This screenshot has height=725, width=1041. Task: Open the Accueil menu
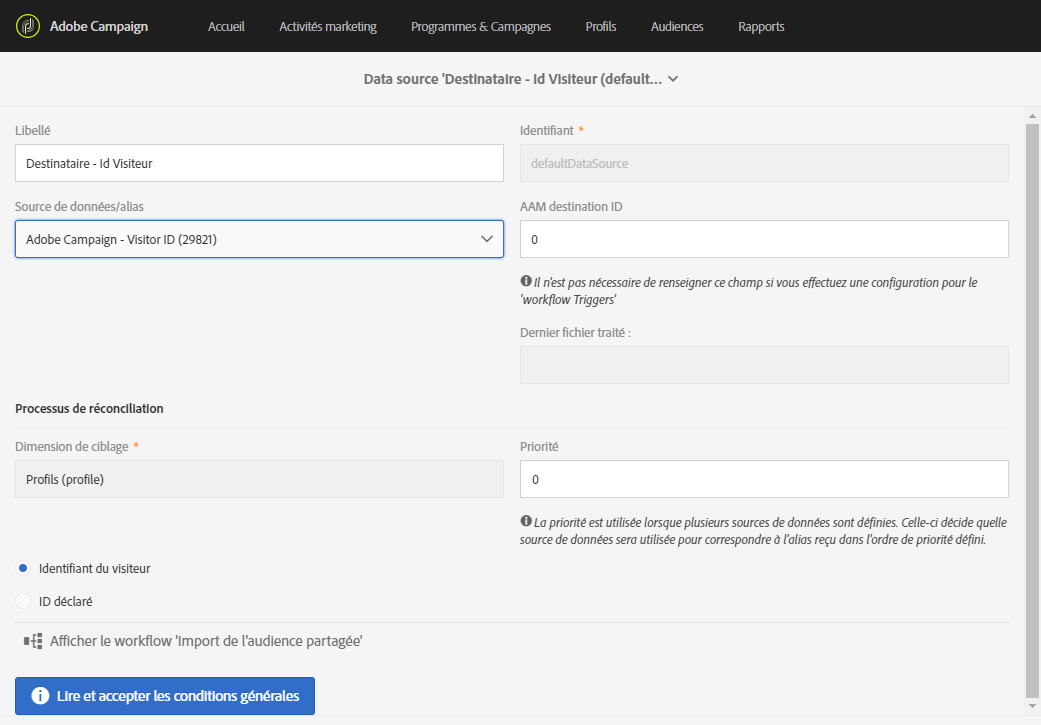pyautogui.click(x=226, y=27)
